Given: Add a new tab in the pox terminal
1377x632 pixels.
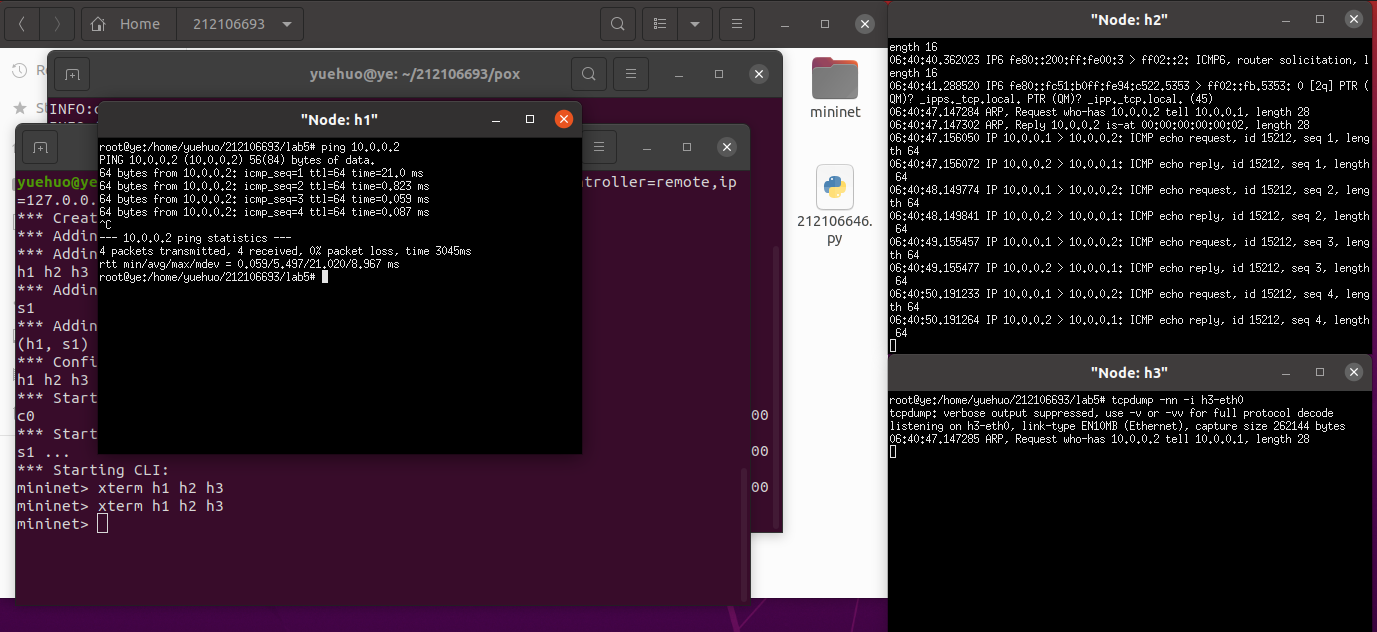Looking at the screenshot, I should [x=72, y=74].
